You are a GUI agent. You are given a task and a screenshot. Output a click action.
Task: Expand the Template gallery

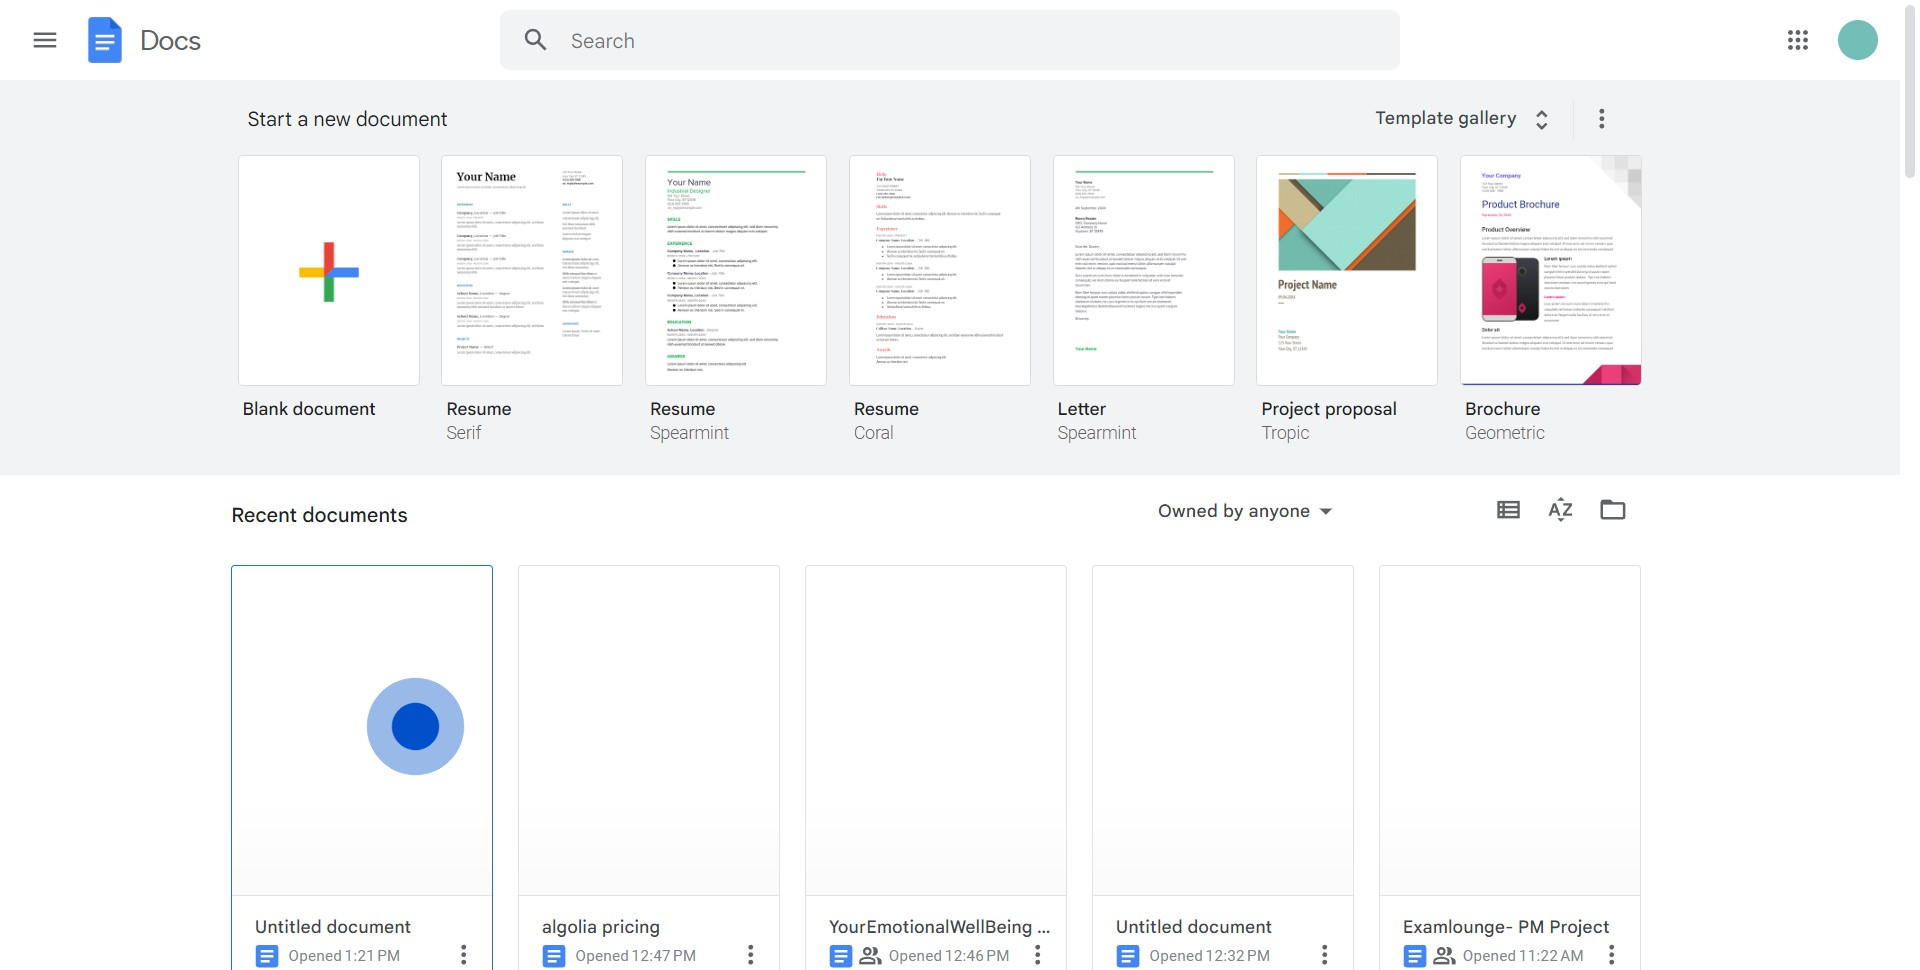coord(1462,119)
